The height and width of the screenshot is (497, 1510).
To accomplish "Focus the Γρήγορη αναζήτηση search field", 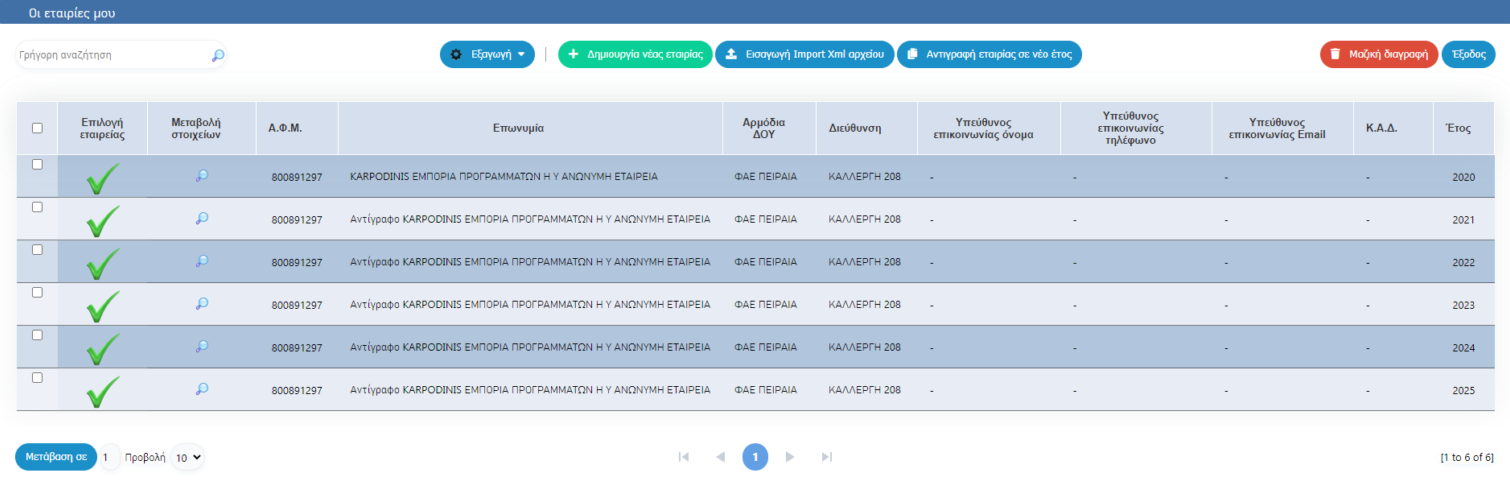I will coord(110,56).
